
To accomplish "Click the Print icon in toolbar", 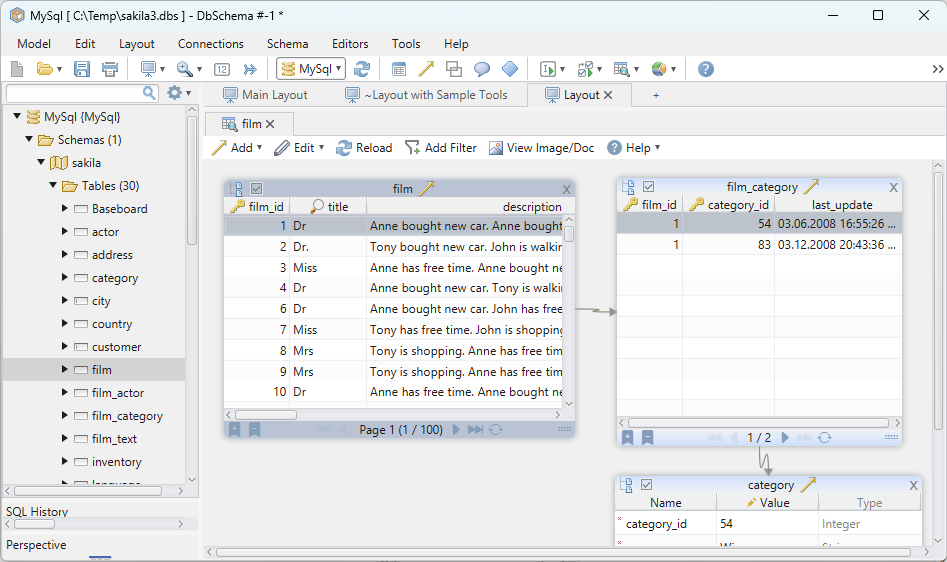I will click(x=110, y=69).
